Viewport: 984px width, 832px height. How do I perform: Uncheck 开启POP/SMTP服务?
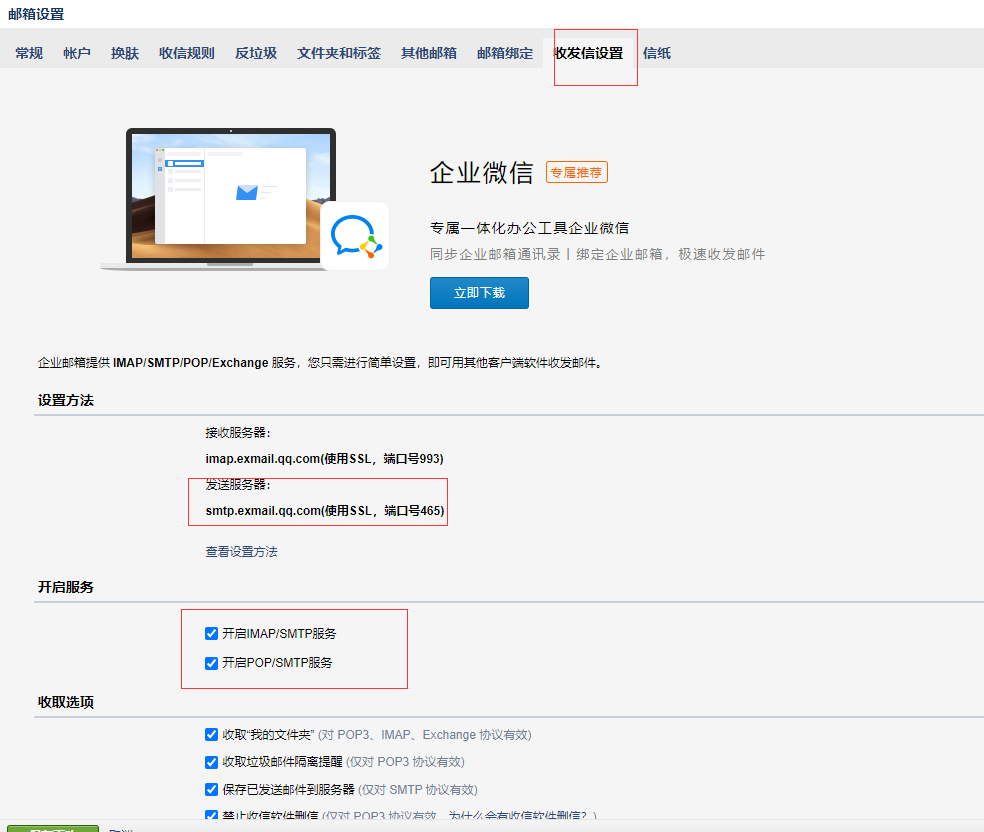(x=211, y=663)
